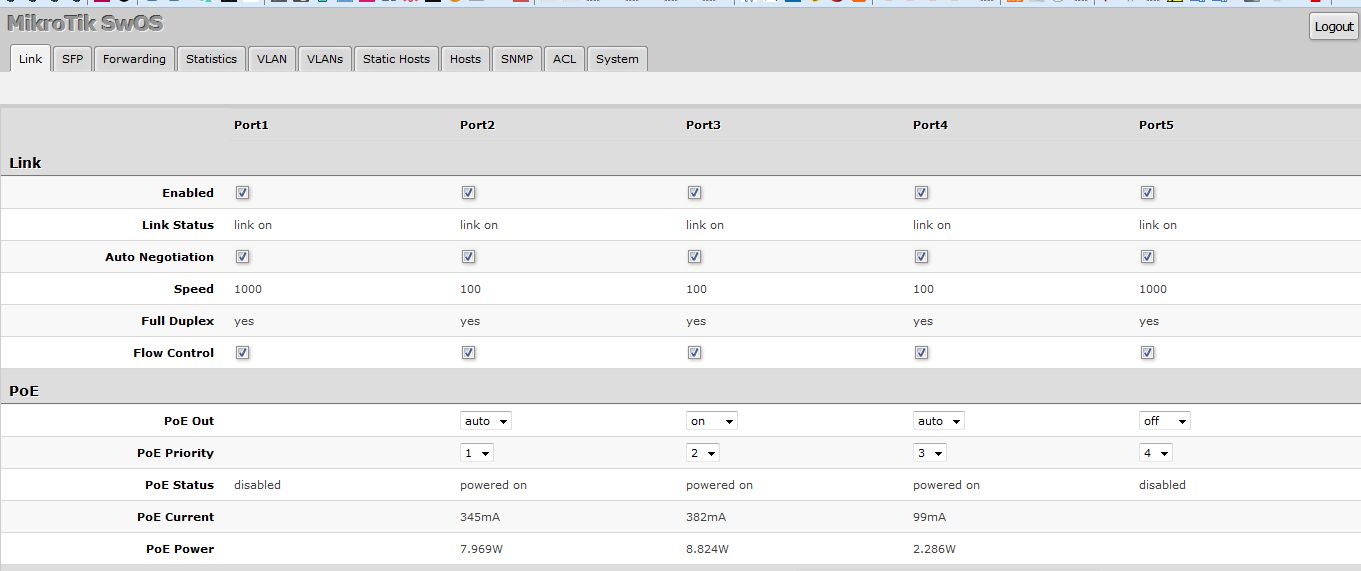Click Port2 speed value 100
This screenshot has width=1361, height=571.
click(x=470, y=289)
